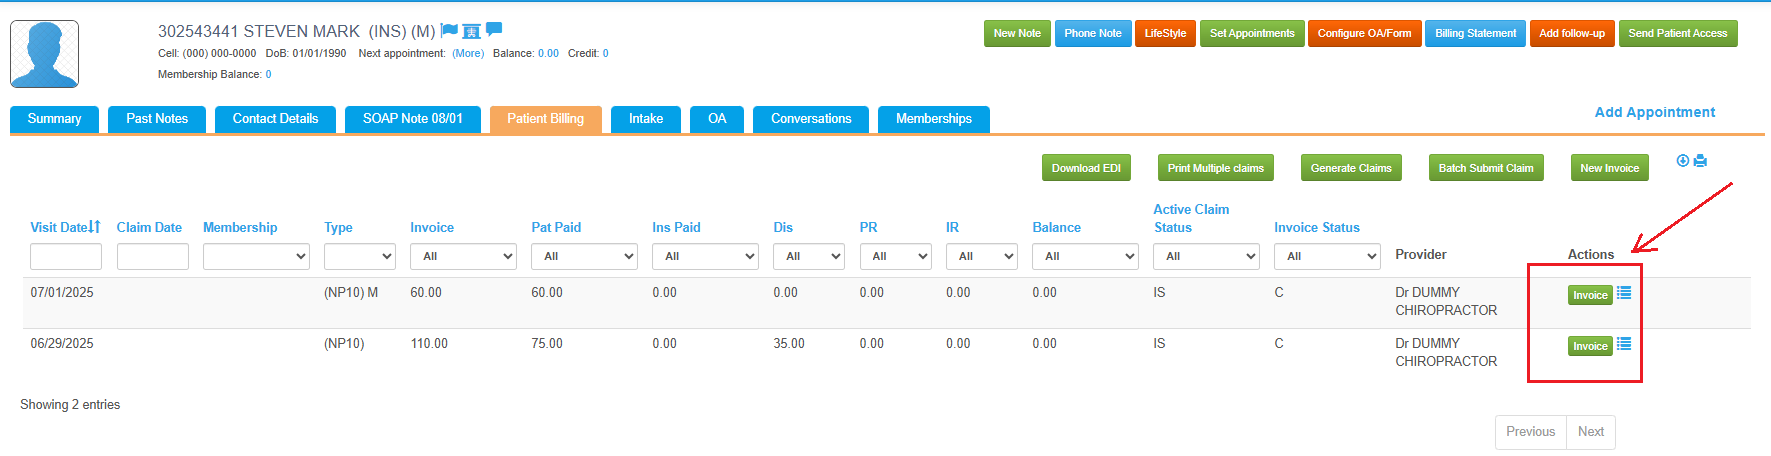Click the printer icon near New Invoice
The image size is (1771, 456).
1700,161
